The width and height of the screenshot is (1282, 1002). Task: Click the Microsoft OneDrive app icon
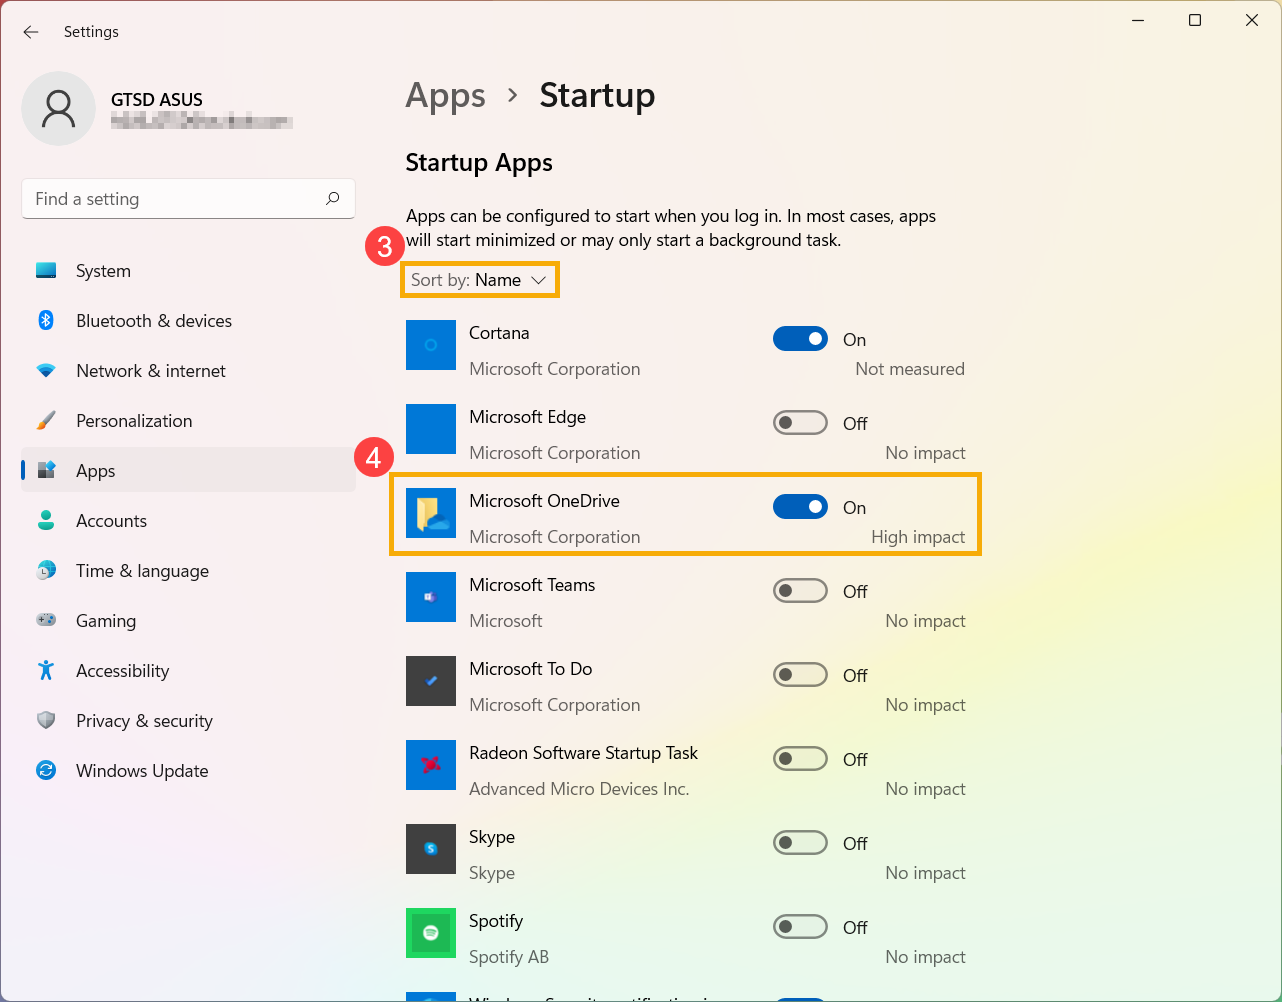pos(431,513)
